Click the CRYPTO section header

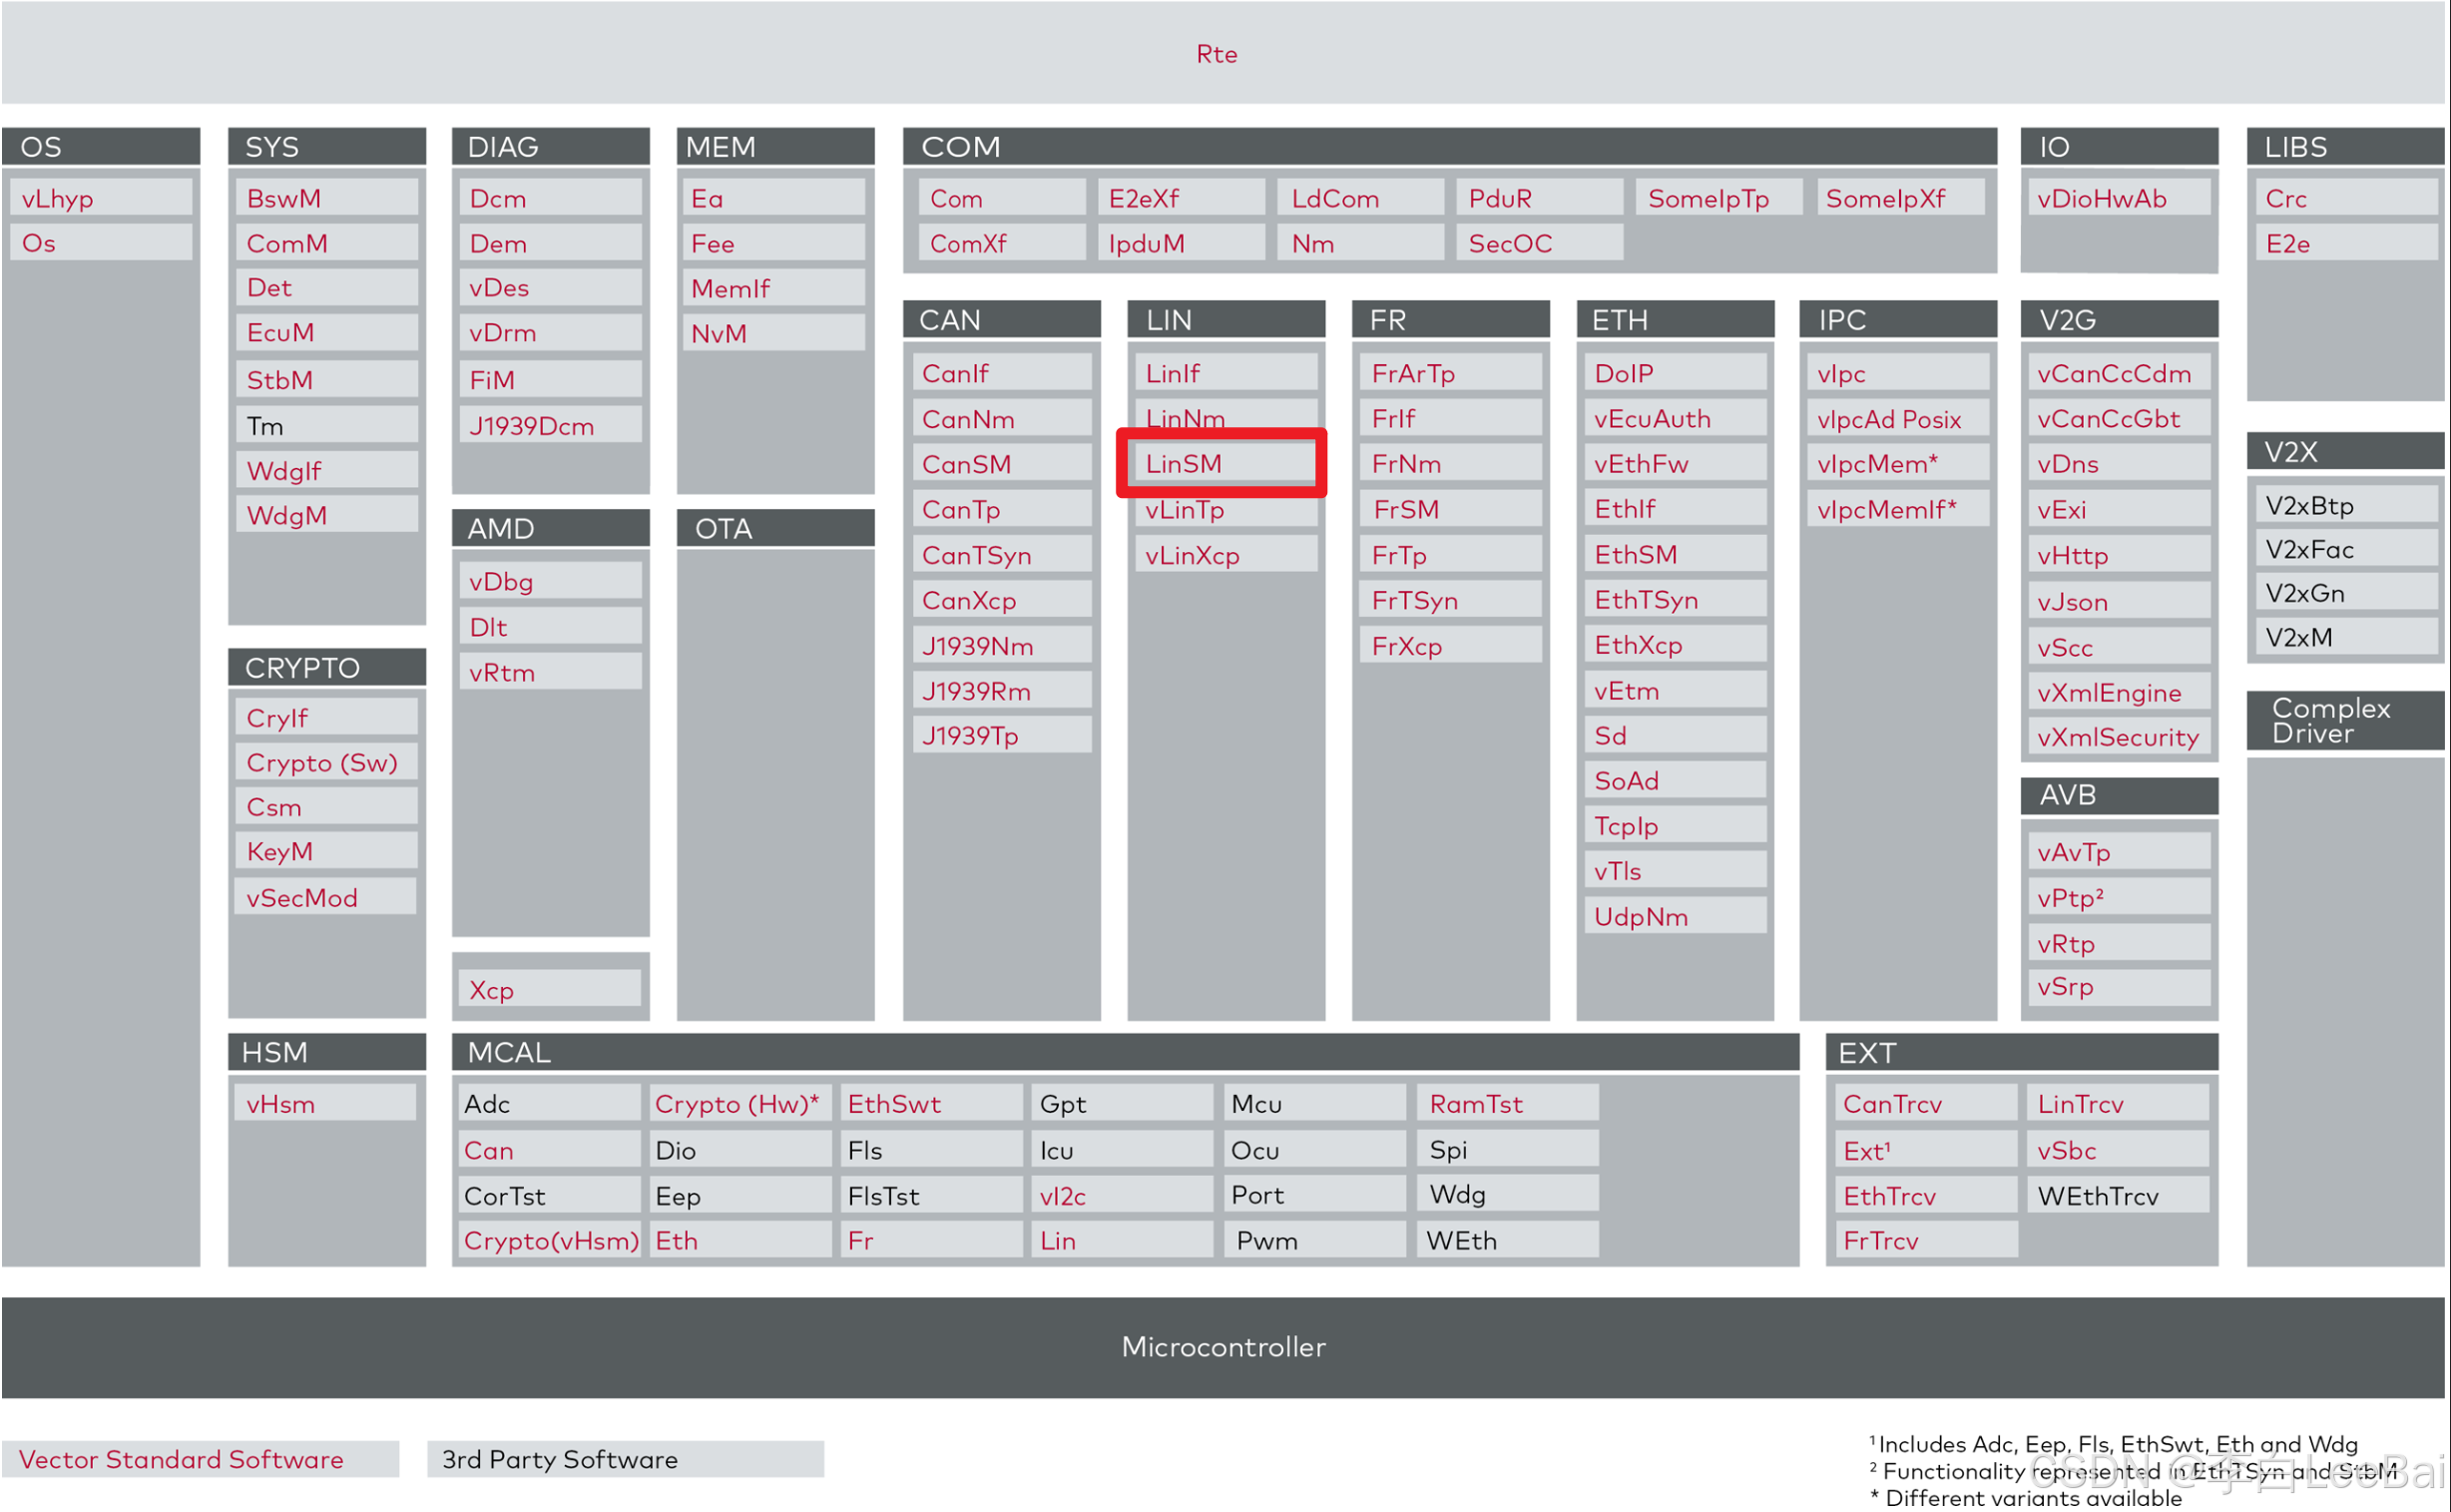[x=326, y=667]
